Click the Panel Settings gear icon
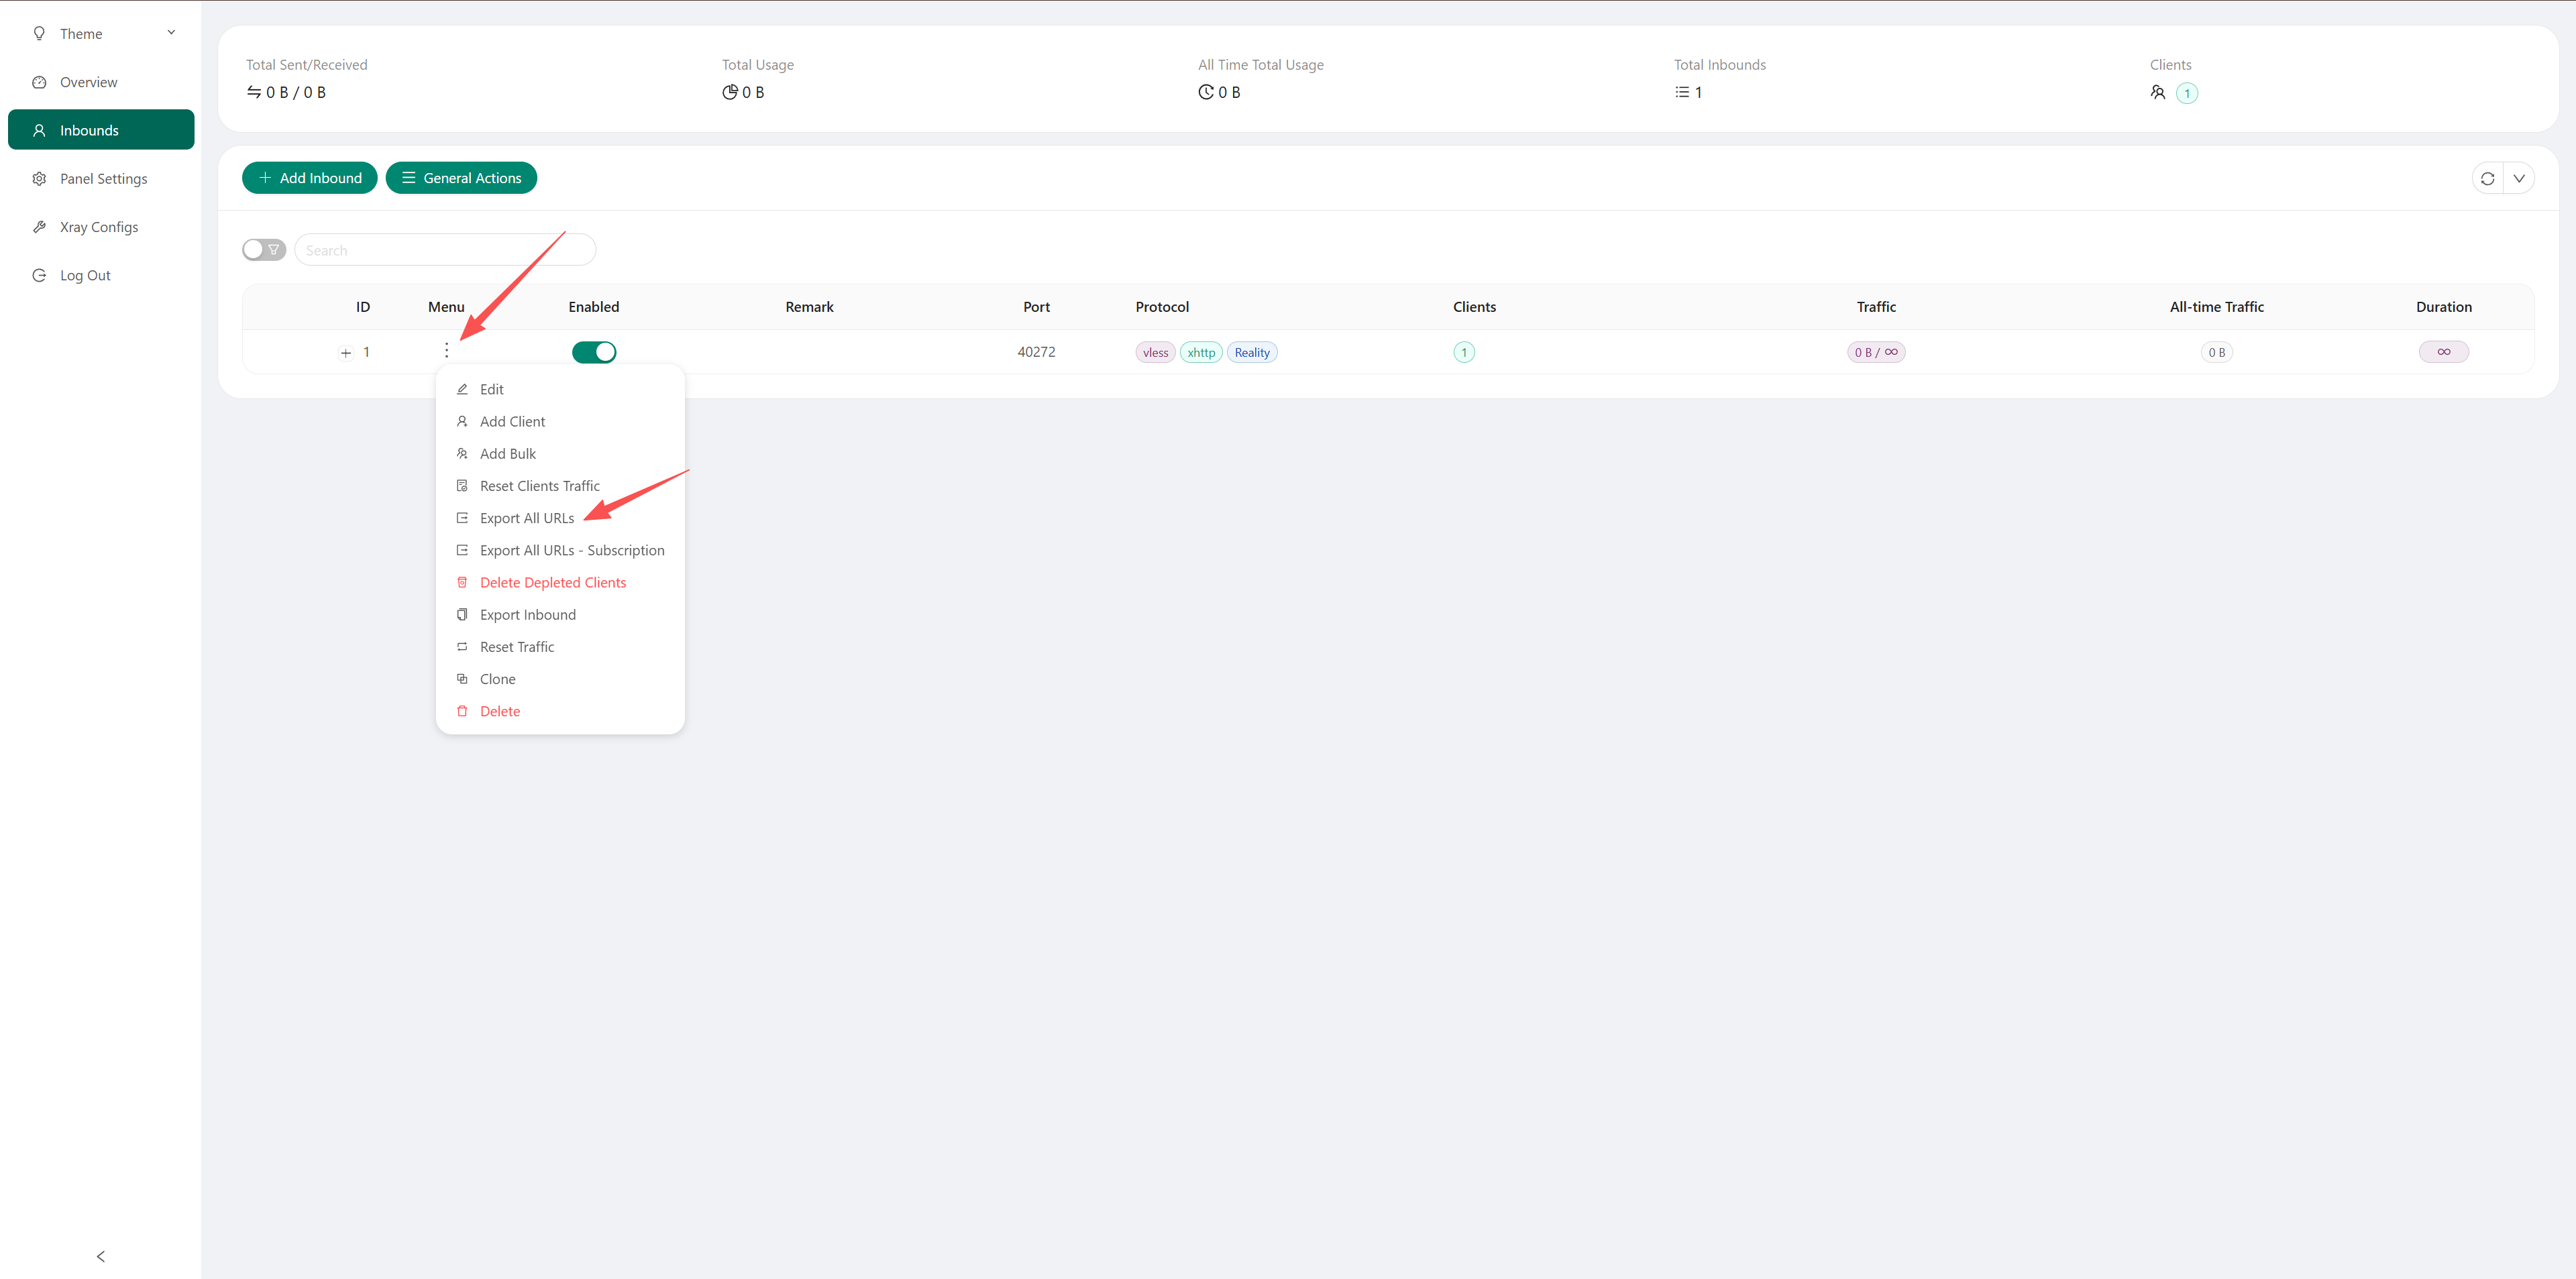Screen dimensions: 2576x1279 [39, 179]
